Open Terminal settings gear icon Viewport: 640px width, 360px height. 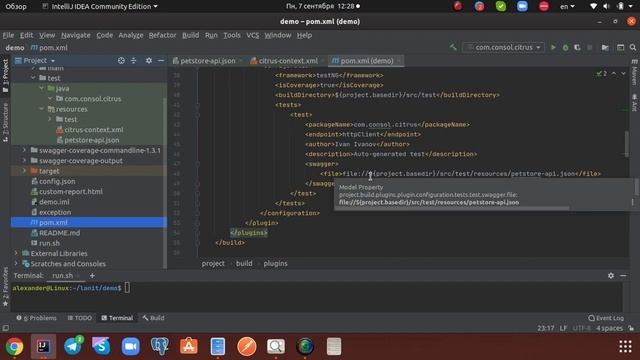(x=611, y=276)
